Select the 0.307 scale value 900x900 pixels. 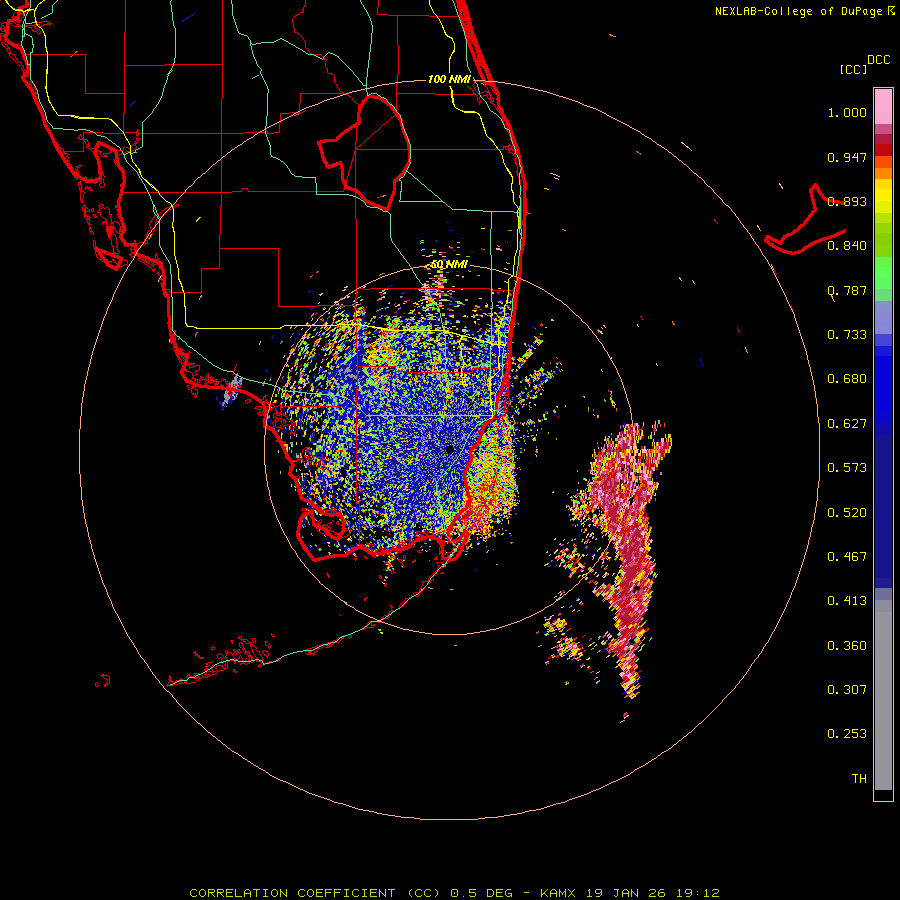point(847,690)
